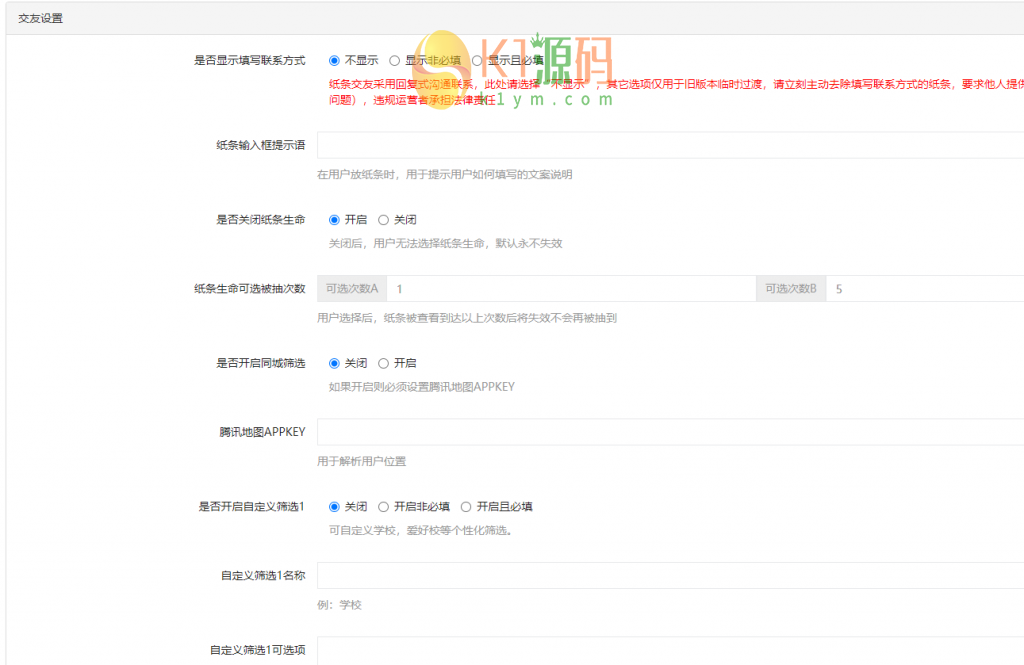Click the 可选次数A value field showing 1
This screenshot has width=1024, height=665.
pos(560,288)
